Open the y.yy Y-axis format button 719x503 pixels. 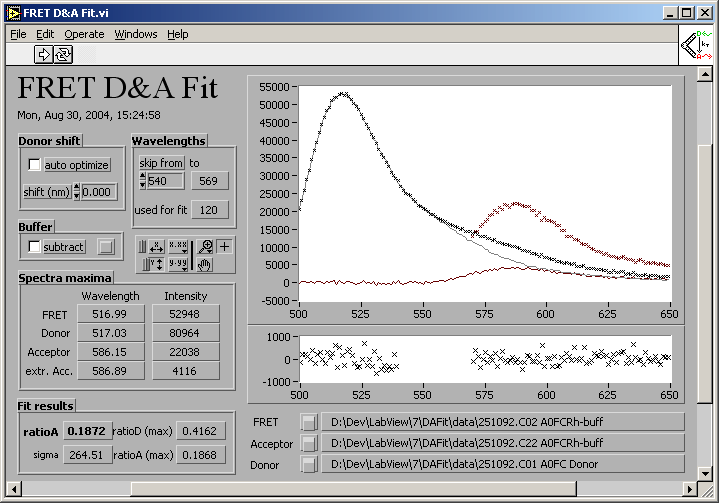(178, 265)
